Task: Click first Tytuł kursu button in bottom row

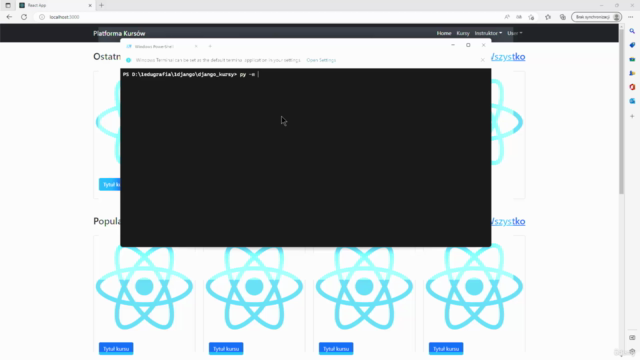Action: tap(116, 349)
